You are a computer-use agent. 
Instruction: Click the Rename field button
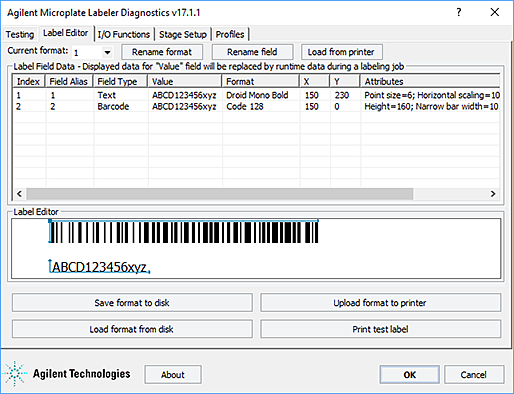[252, 52]
